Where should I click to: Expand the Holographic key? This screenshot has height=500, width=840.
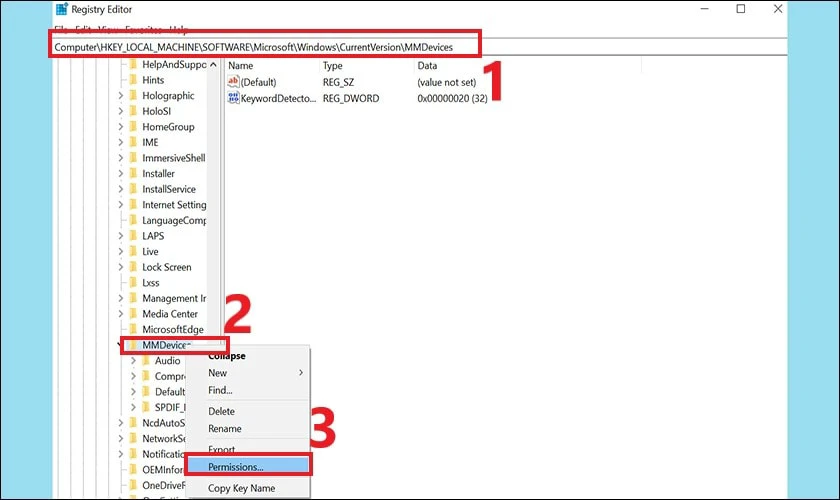[121, 95]
